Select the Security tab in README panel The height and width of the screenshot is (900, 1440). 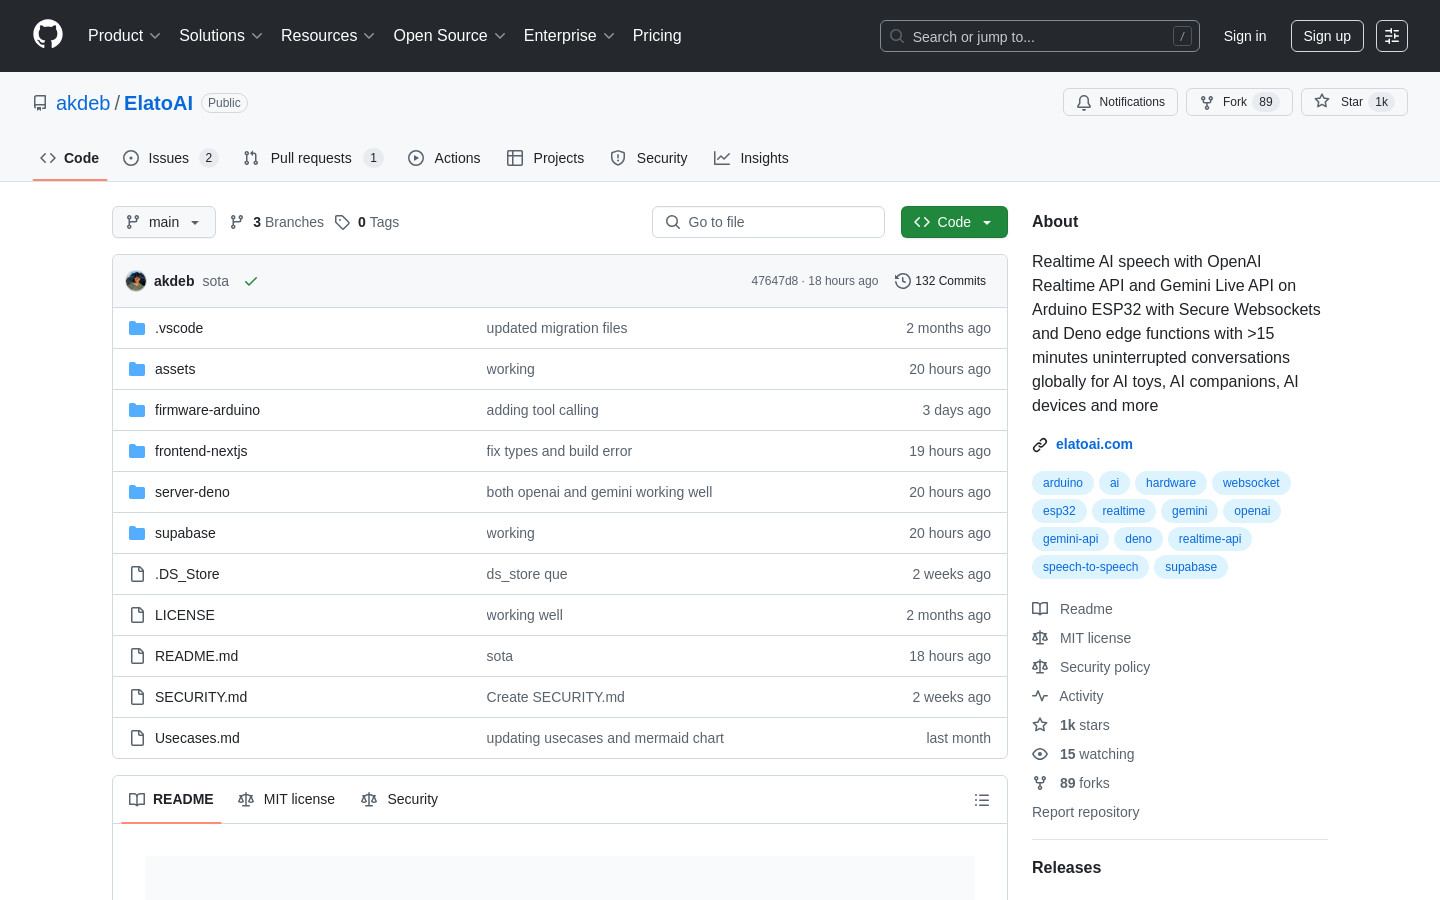click(399, 799)
